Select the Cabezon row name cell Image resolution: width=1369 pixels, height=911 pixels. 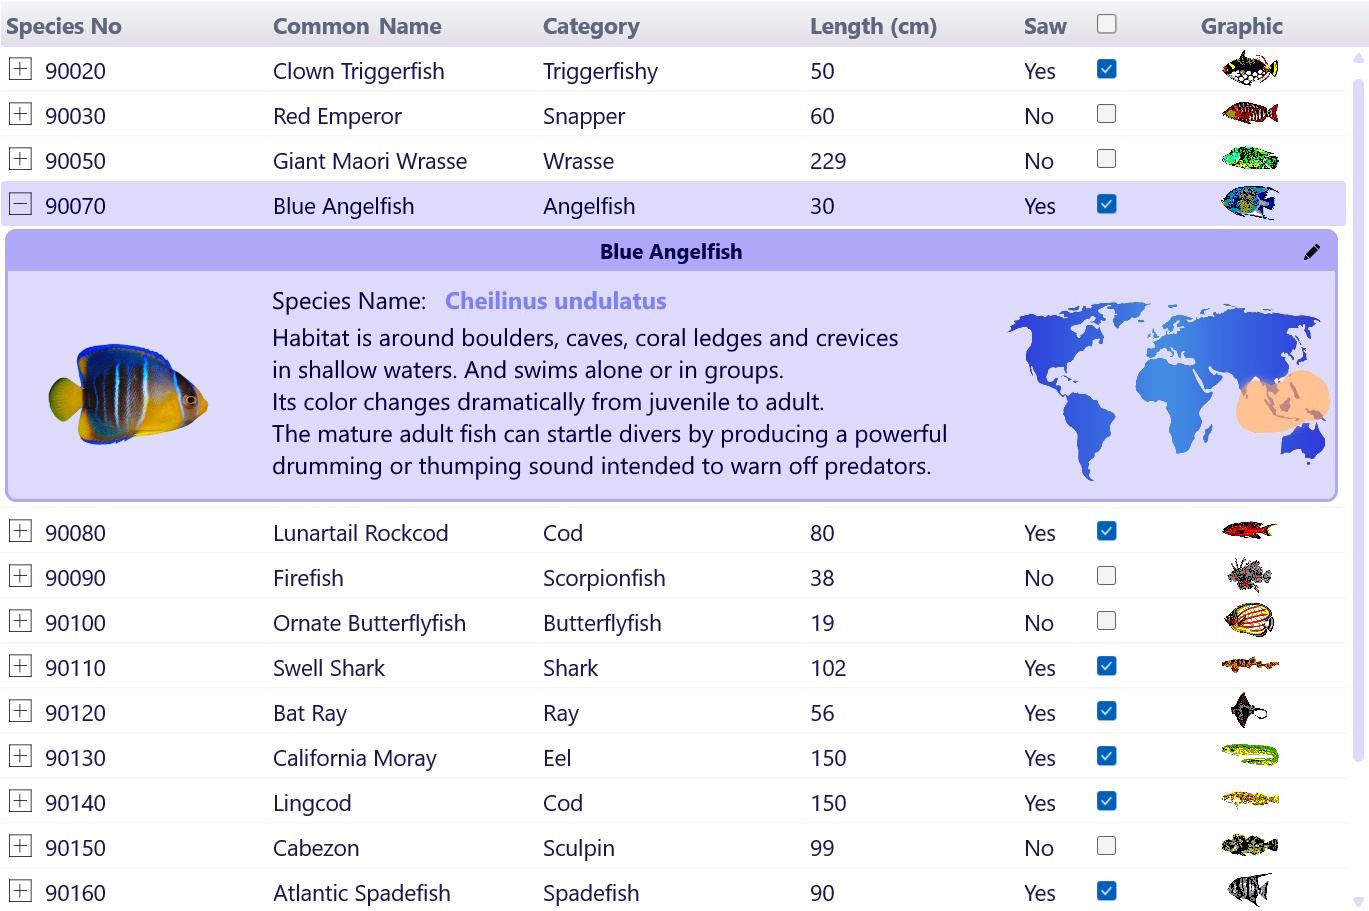click(316, 848)
